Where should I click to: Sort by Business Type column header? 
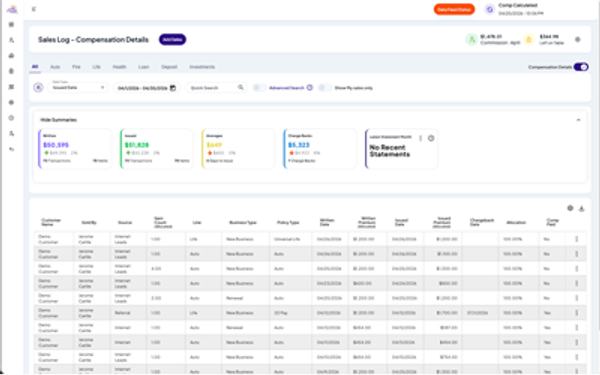(243, 222)
